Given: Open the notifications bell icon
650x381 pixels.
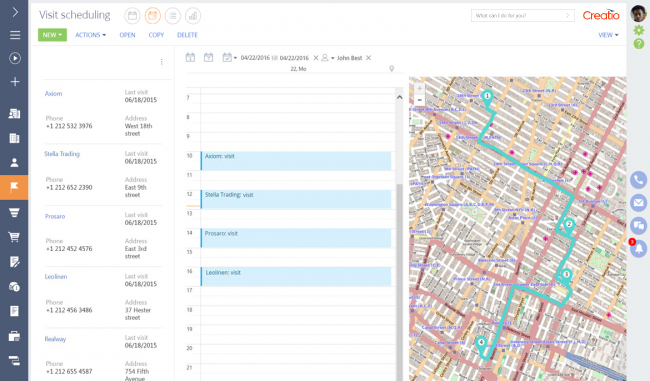Looking at the screenshot, I should (638, 249).
